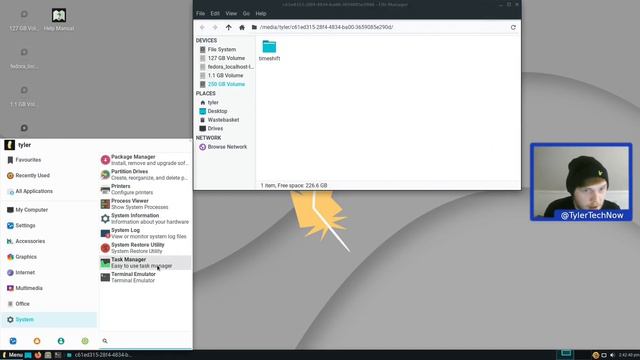Open the File menu
The width and height of the screenshot is (640, 360).
coord(200,13)
